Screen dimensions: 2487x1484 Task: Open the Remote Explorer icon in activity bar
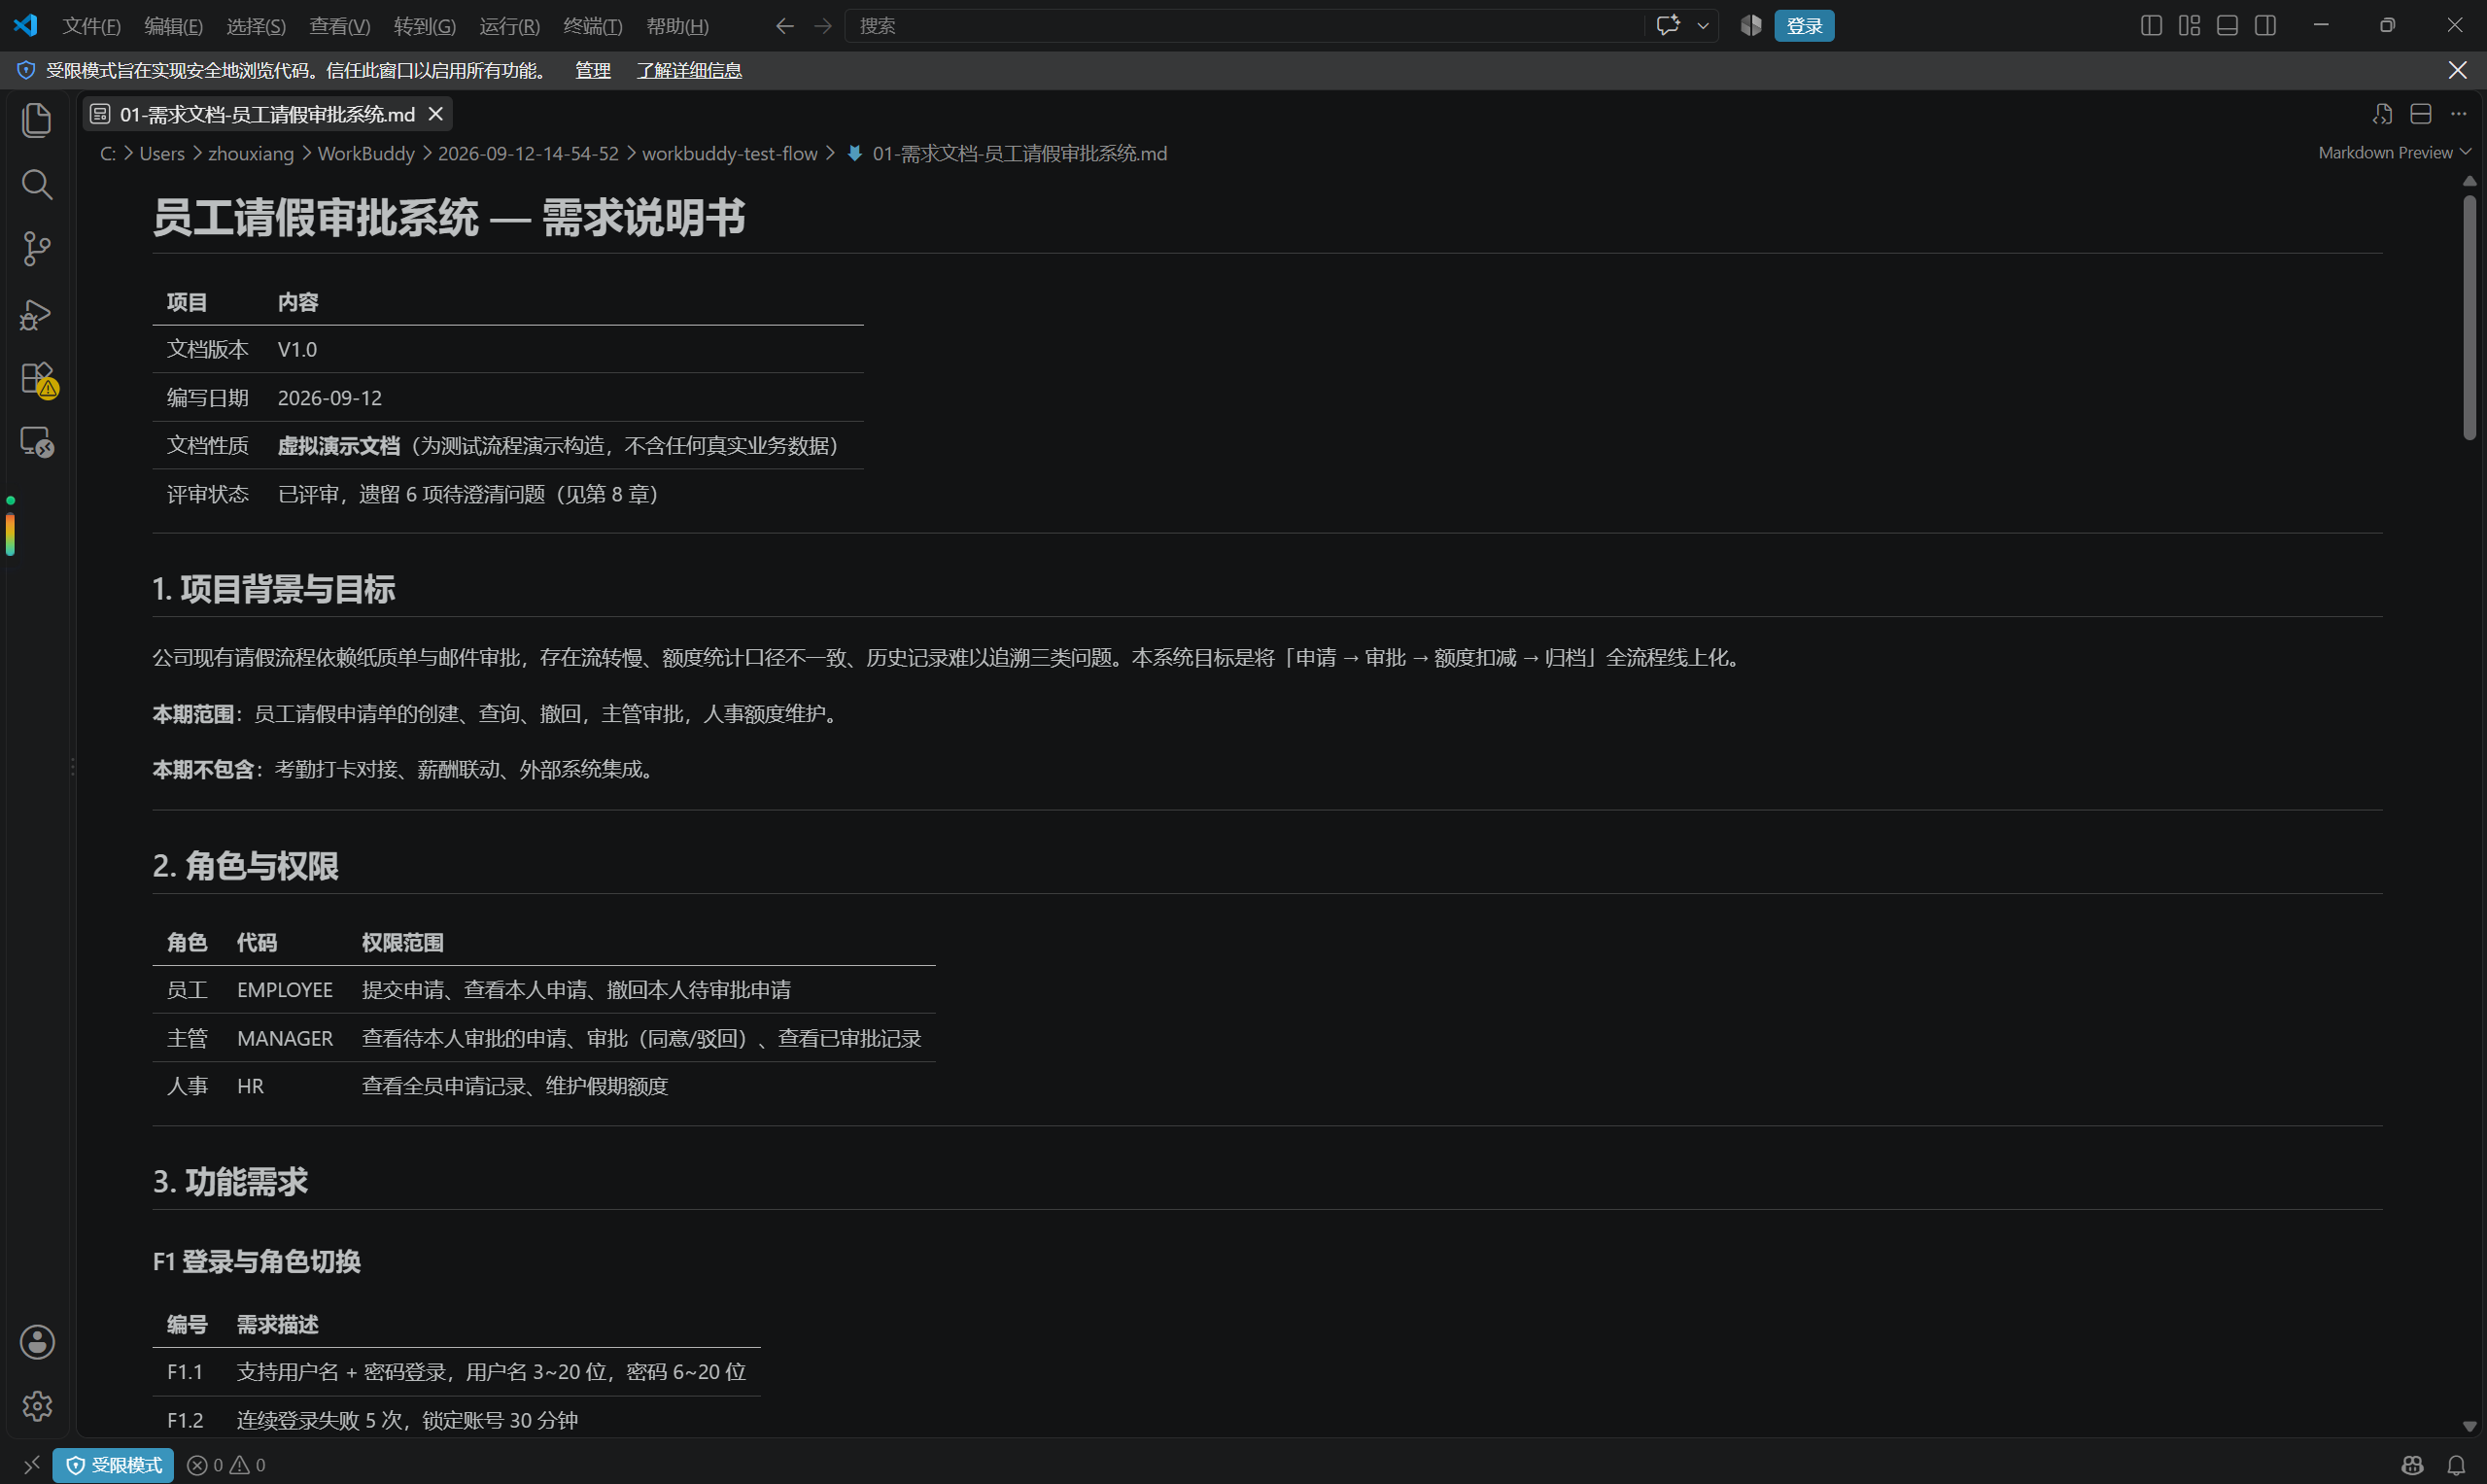[37, 442]
